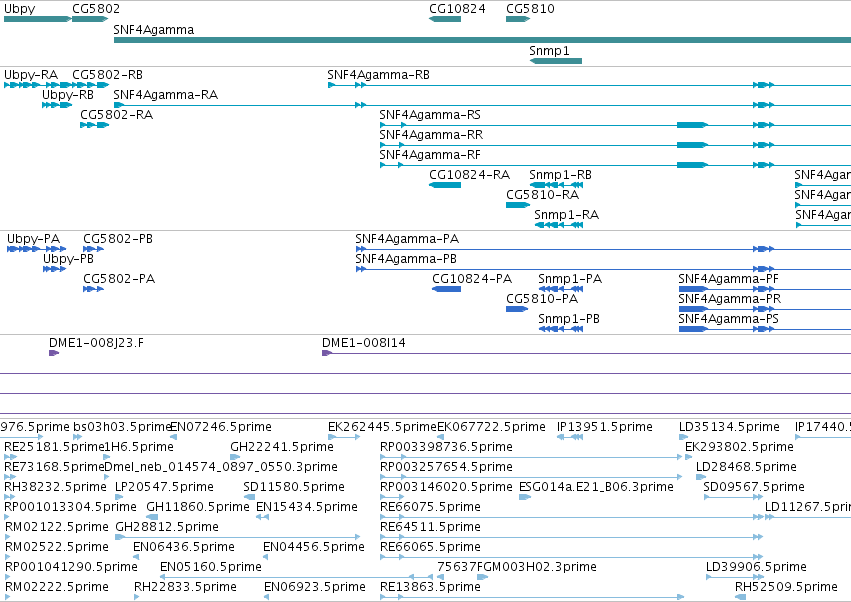Click EST RP003257654.5prime

446,467
